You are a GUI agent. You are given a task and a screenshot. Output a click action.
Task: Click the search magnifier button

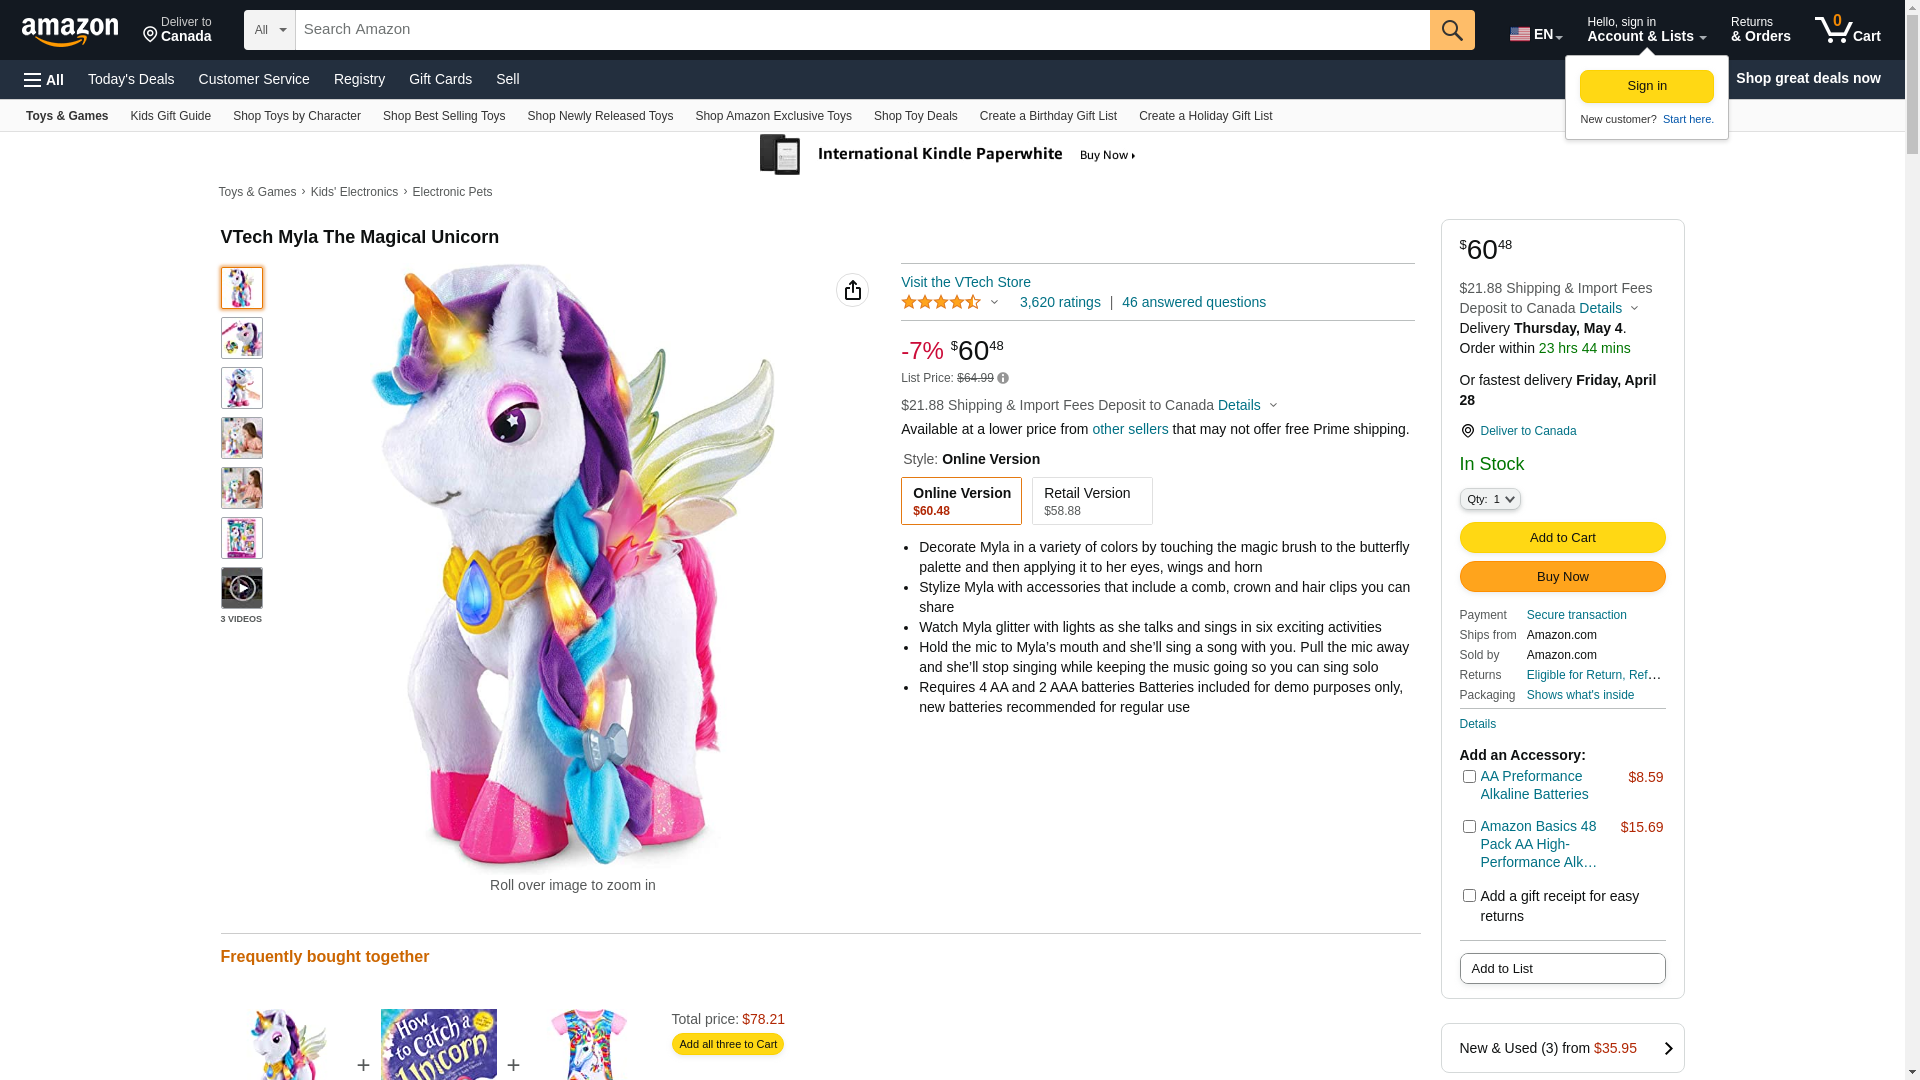(1451, 30)
